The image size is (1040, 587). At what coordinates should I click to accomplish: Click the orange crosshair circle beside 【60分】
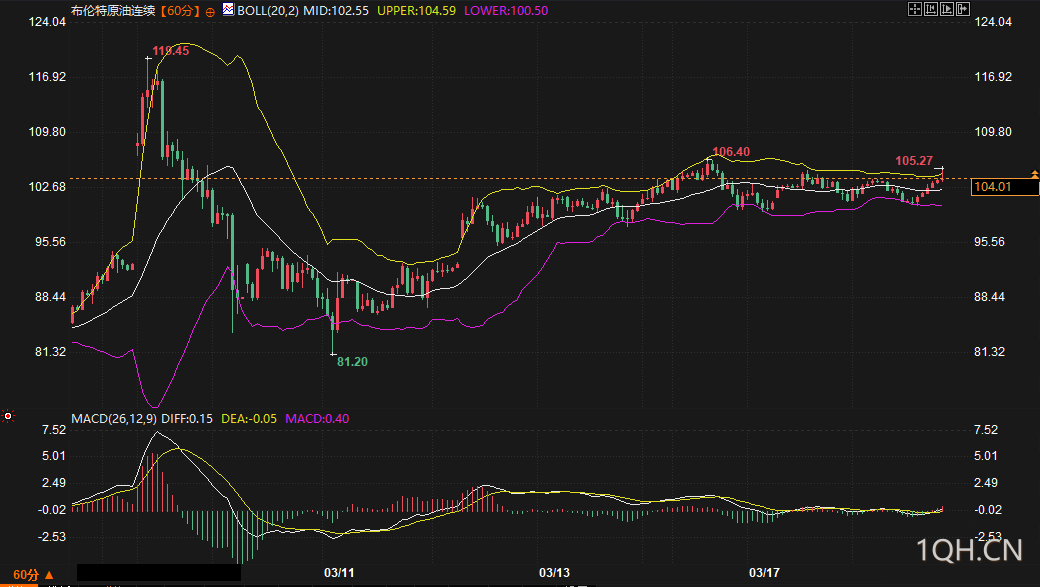pyautogui.click(x=210, y=11)
